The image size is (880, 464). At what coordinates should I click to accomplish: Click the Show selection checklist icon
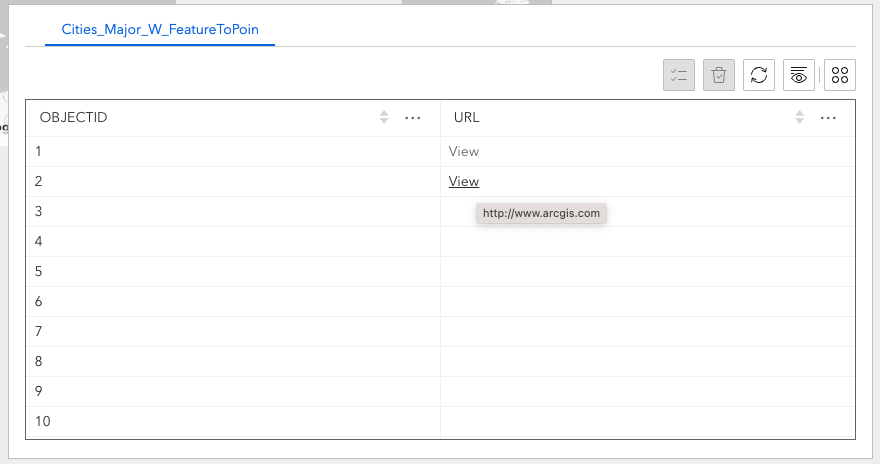tap(679, 75)
